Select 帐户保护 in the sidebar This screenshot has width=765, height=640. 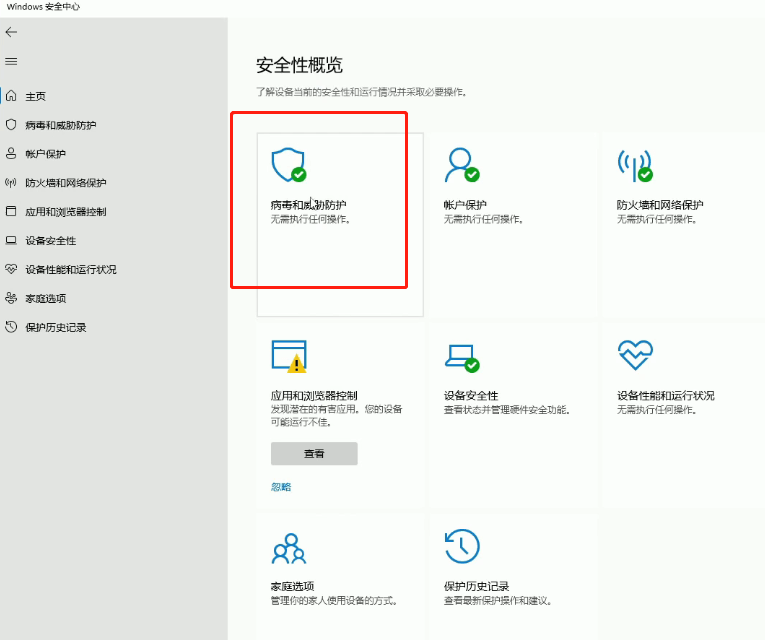[45, 154]
